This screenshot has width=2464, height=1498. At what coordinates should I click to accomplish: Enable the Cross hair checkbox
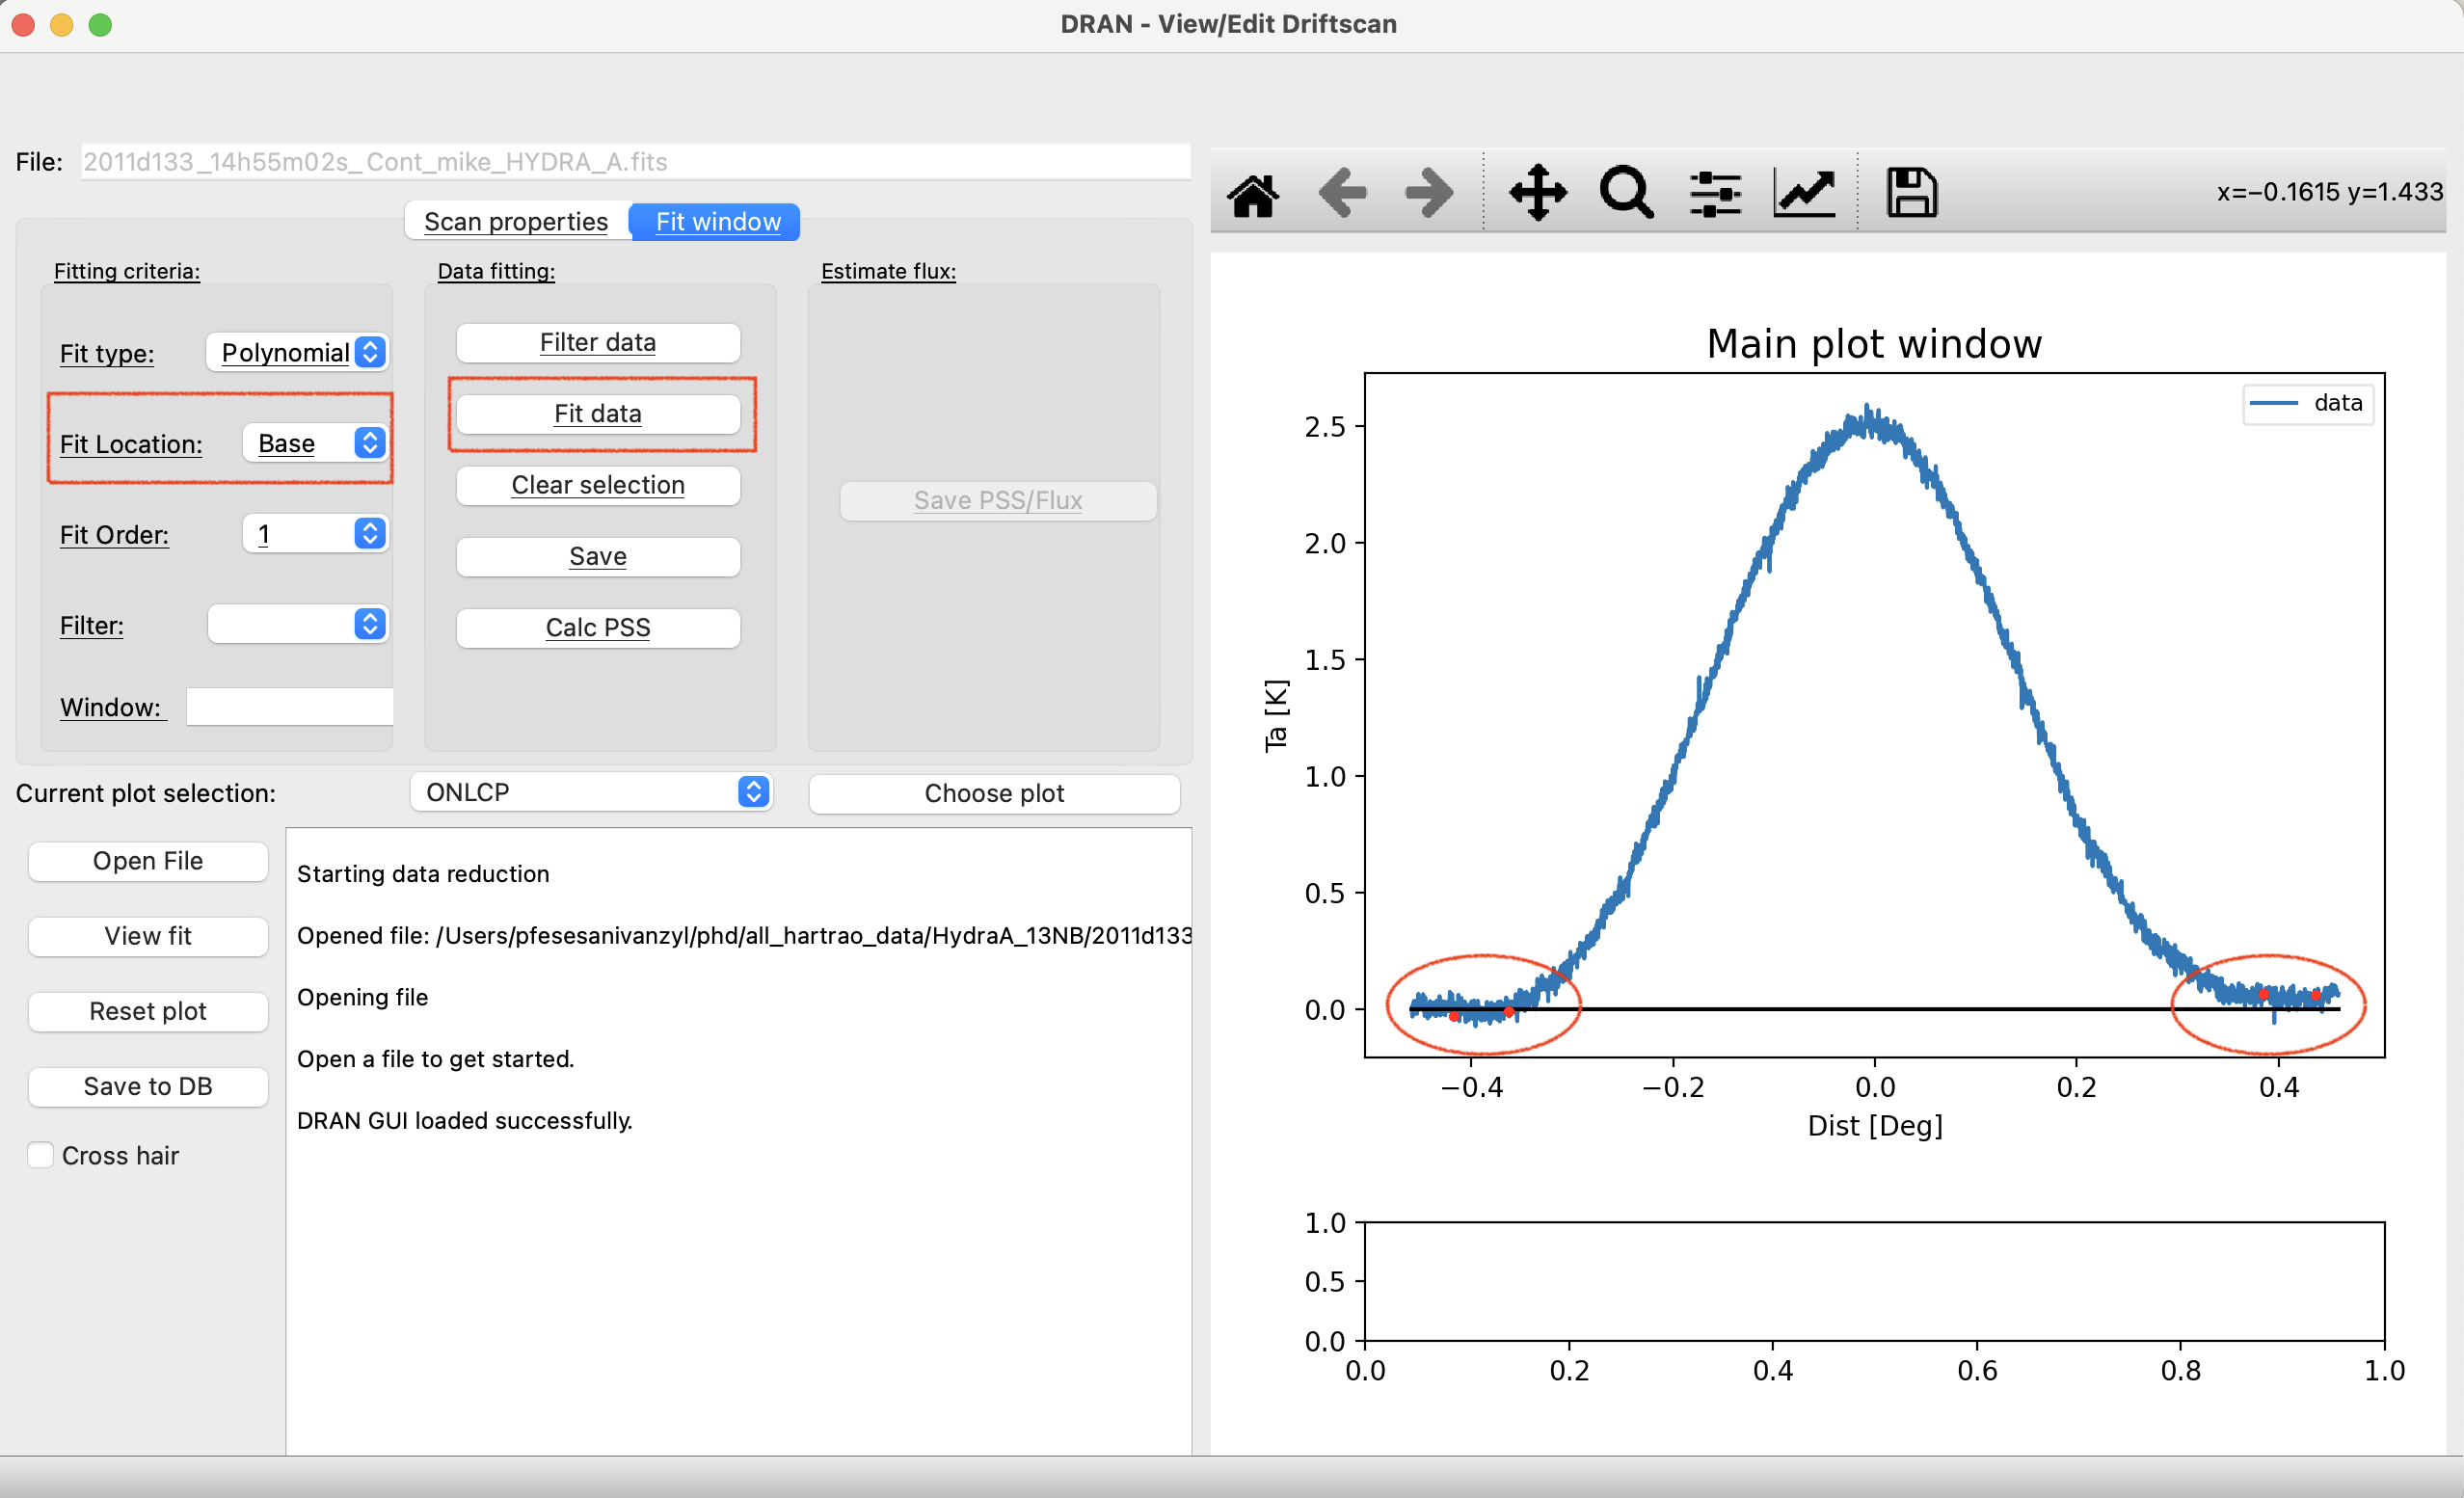[x=41, y=1155]
